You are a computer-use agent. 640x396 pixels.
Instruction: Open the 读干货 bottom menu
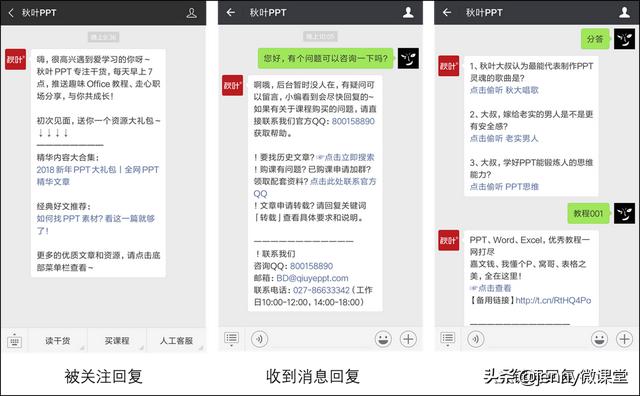(58, 340)
